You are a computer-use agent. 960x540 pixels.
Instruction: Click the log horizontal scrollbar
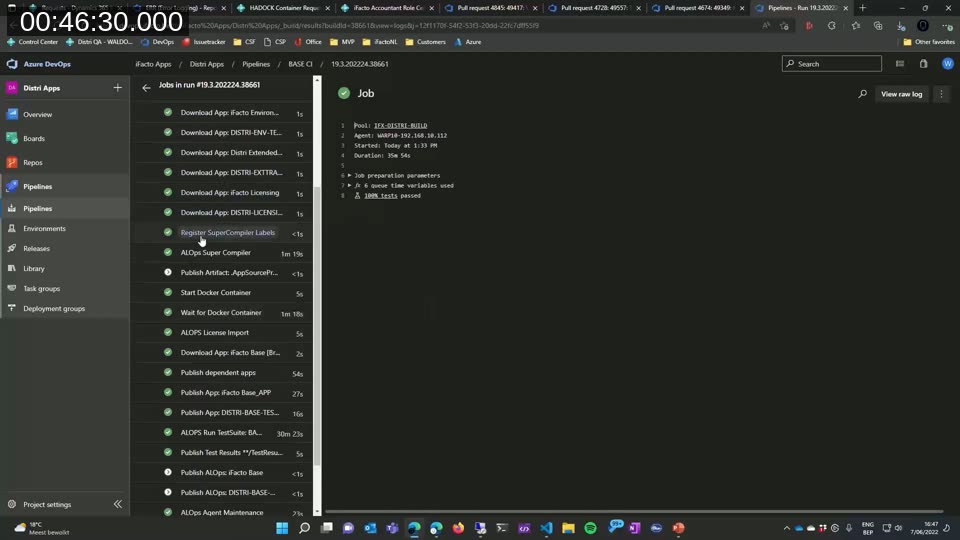click(x=634, y=511)
